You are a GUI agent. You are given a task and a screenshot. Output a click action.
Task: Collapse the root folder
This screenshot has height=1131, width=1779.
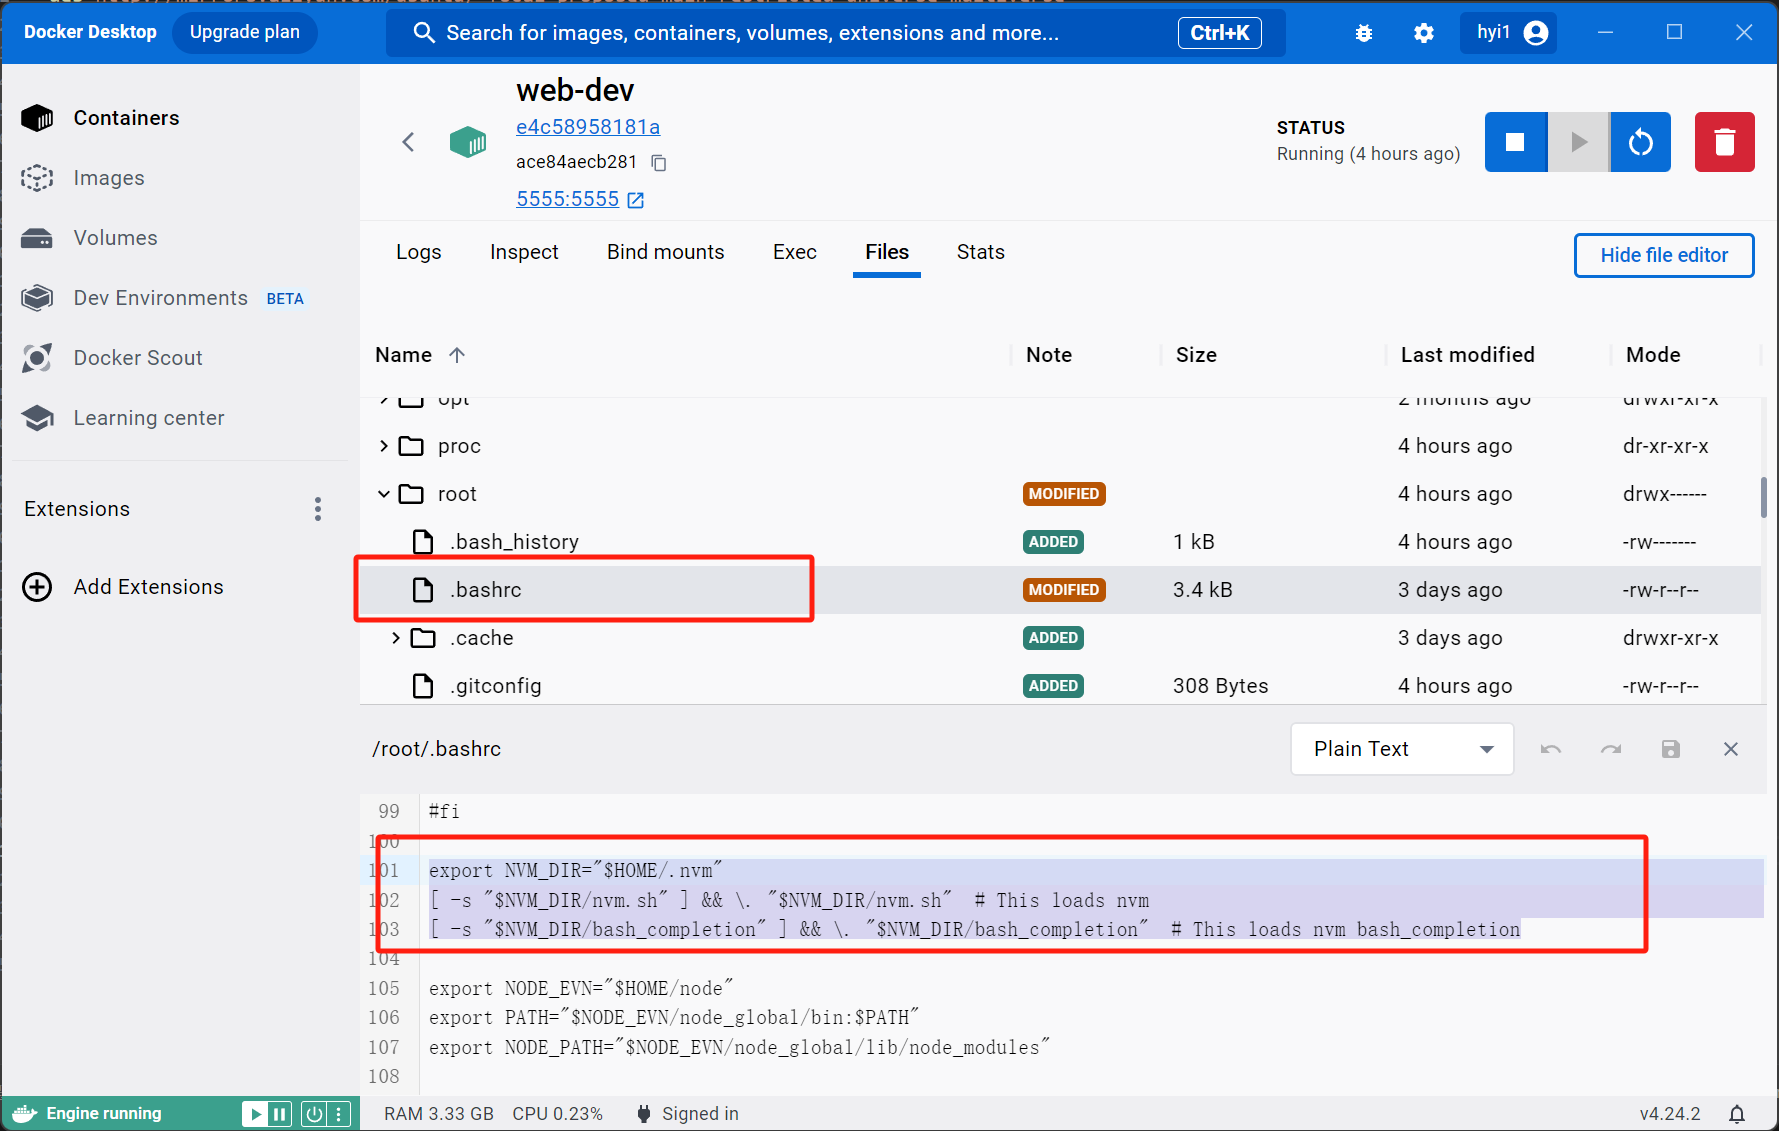[x=384, y=494]
